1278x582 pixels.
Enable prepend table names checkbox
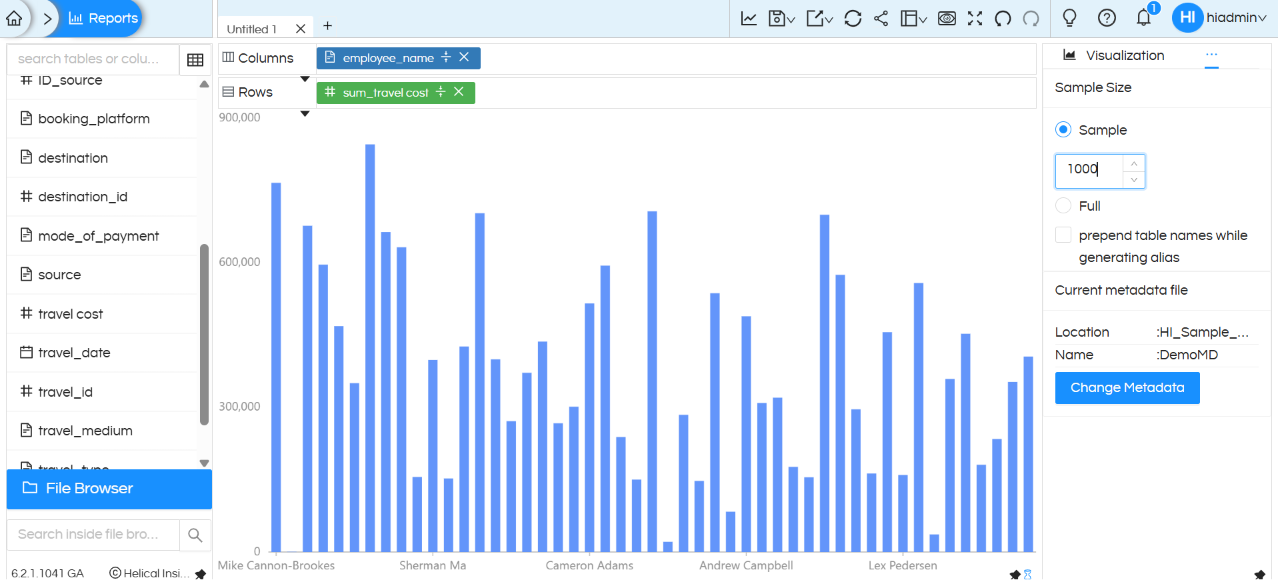pyautogui.click(x=1063, y=235)
